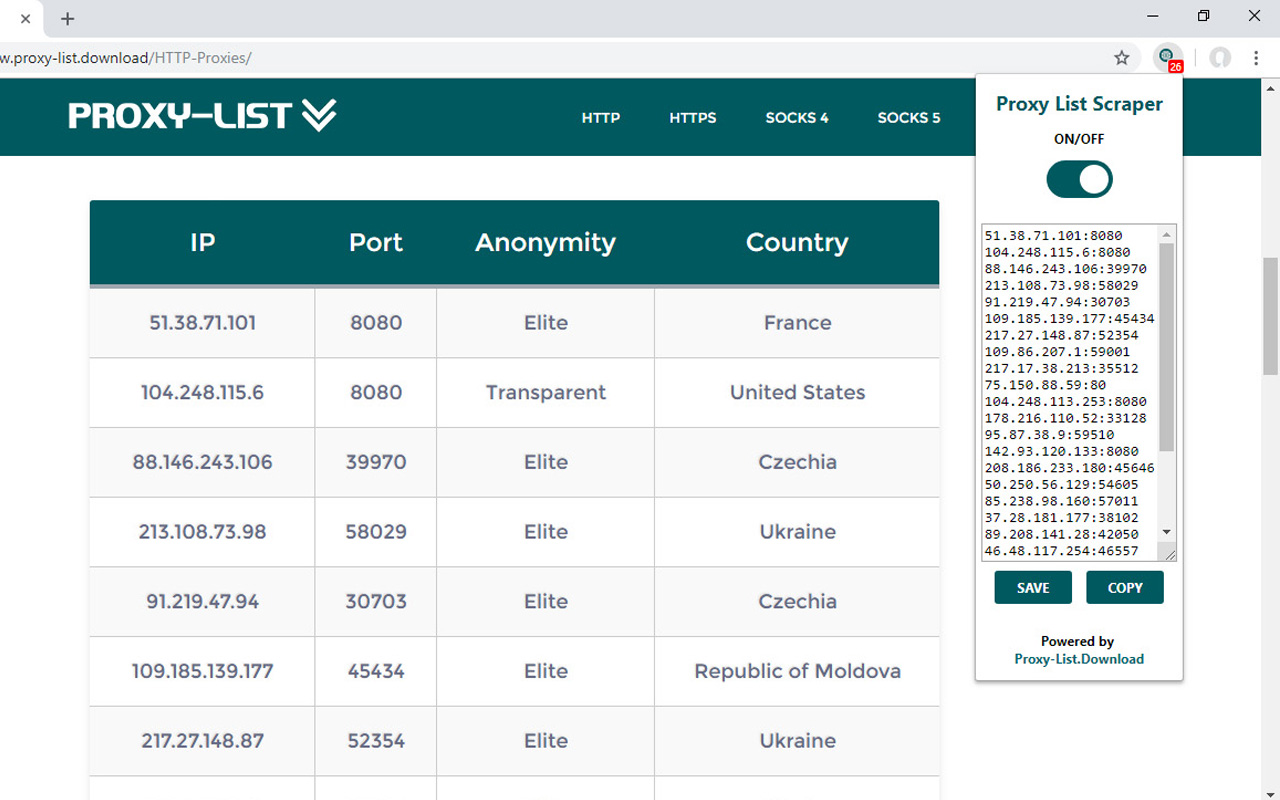1280x800 pixels.
Task: Open a new browser tab
Action: [x=67, y=17]
